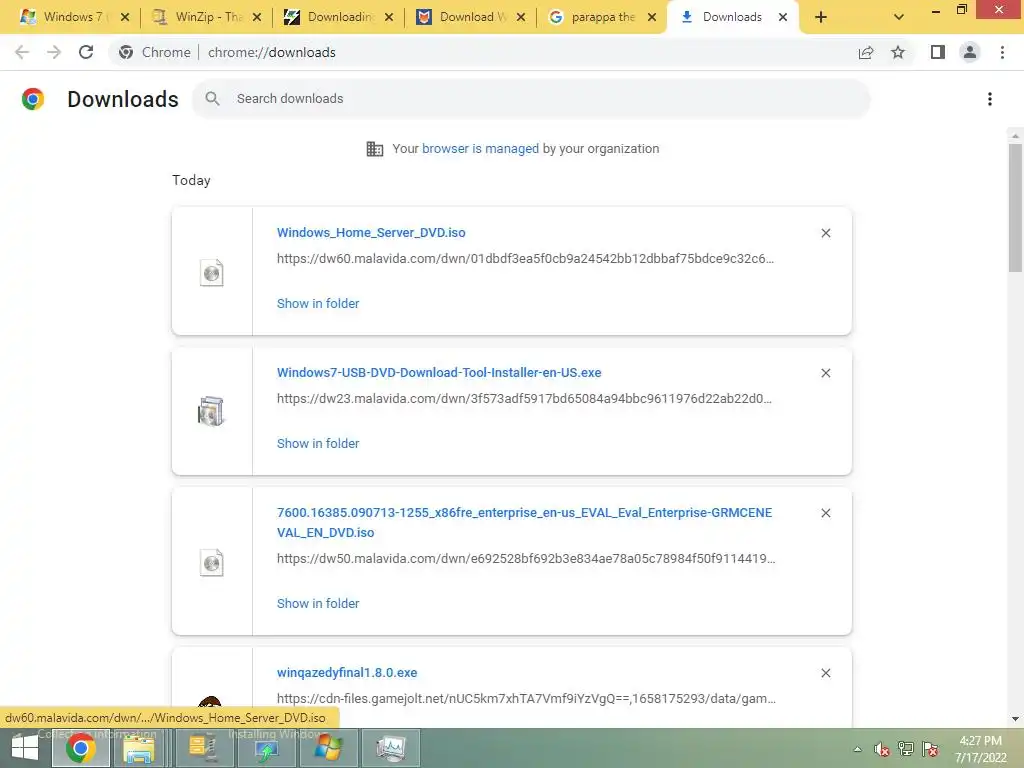This screenshot has height=768, width=1024.
Task: Close the Windows 7 tab
Action: click(125, 17)
